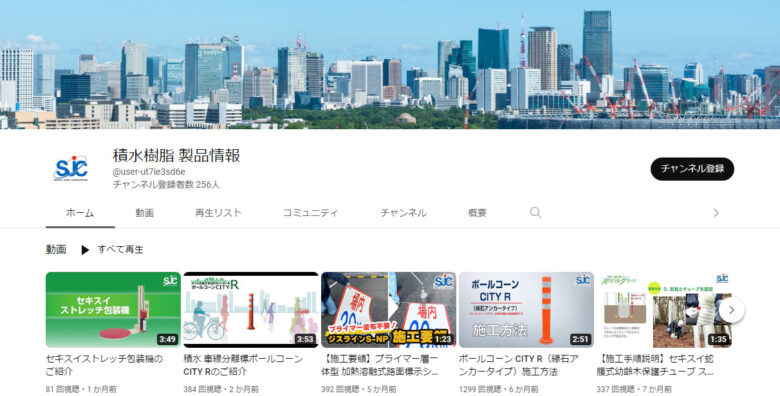Viewport: 780px width, 396px height.
Task: Open the 再生リスト tab
Action: tap(218, 213)
